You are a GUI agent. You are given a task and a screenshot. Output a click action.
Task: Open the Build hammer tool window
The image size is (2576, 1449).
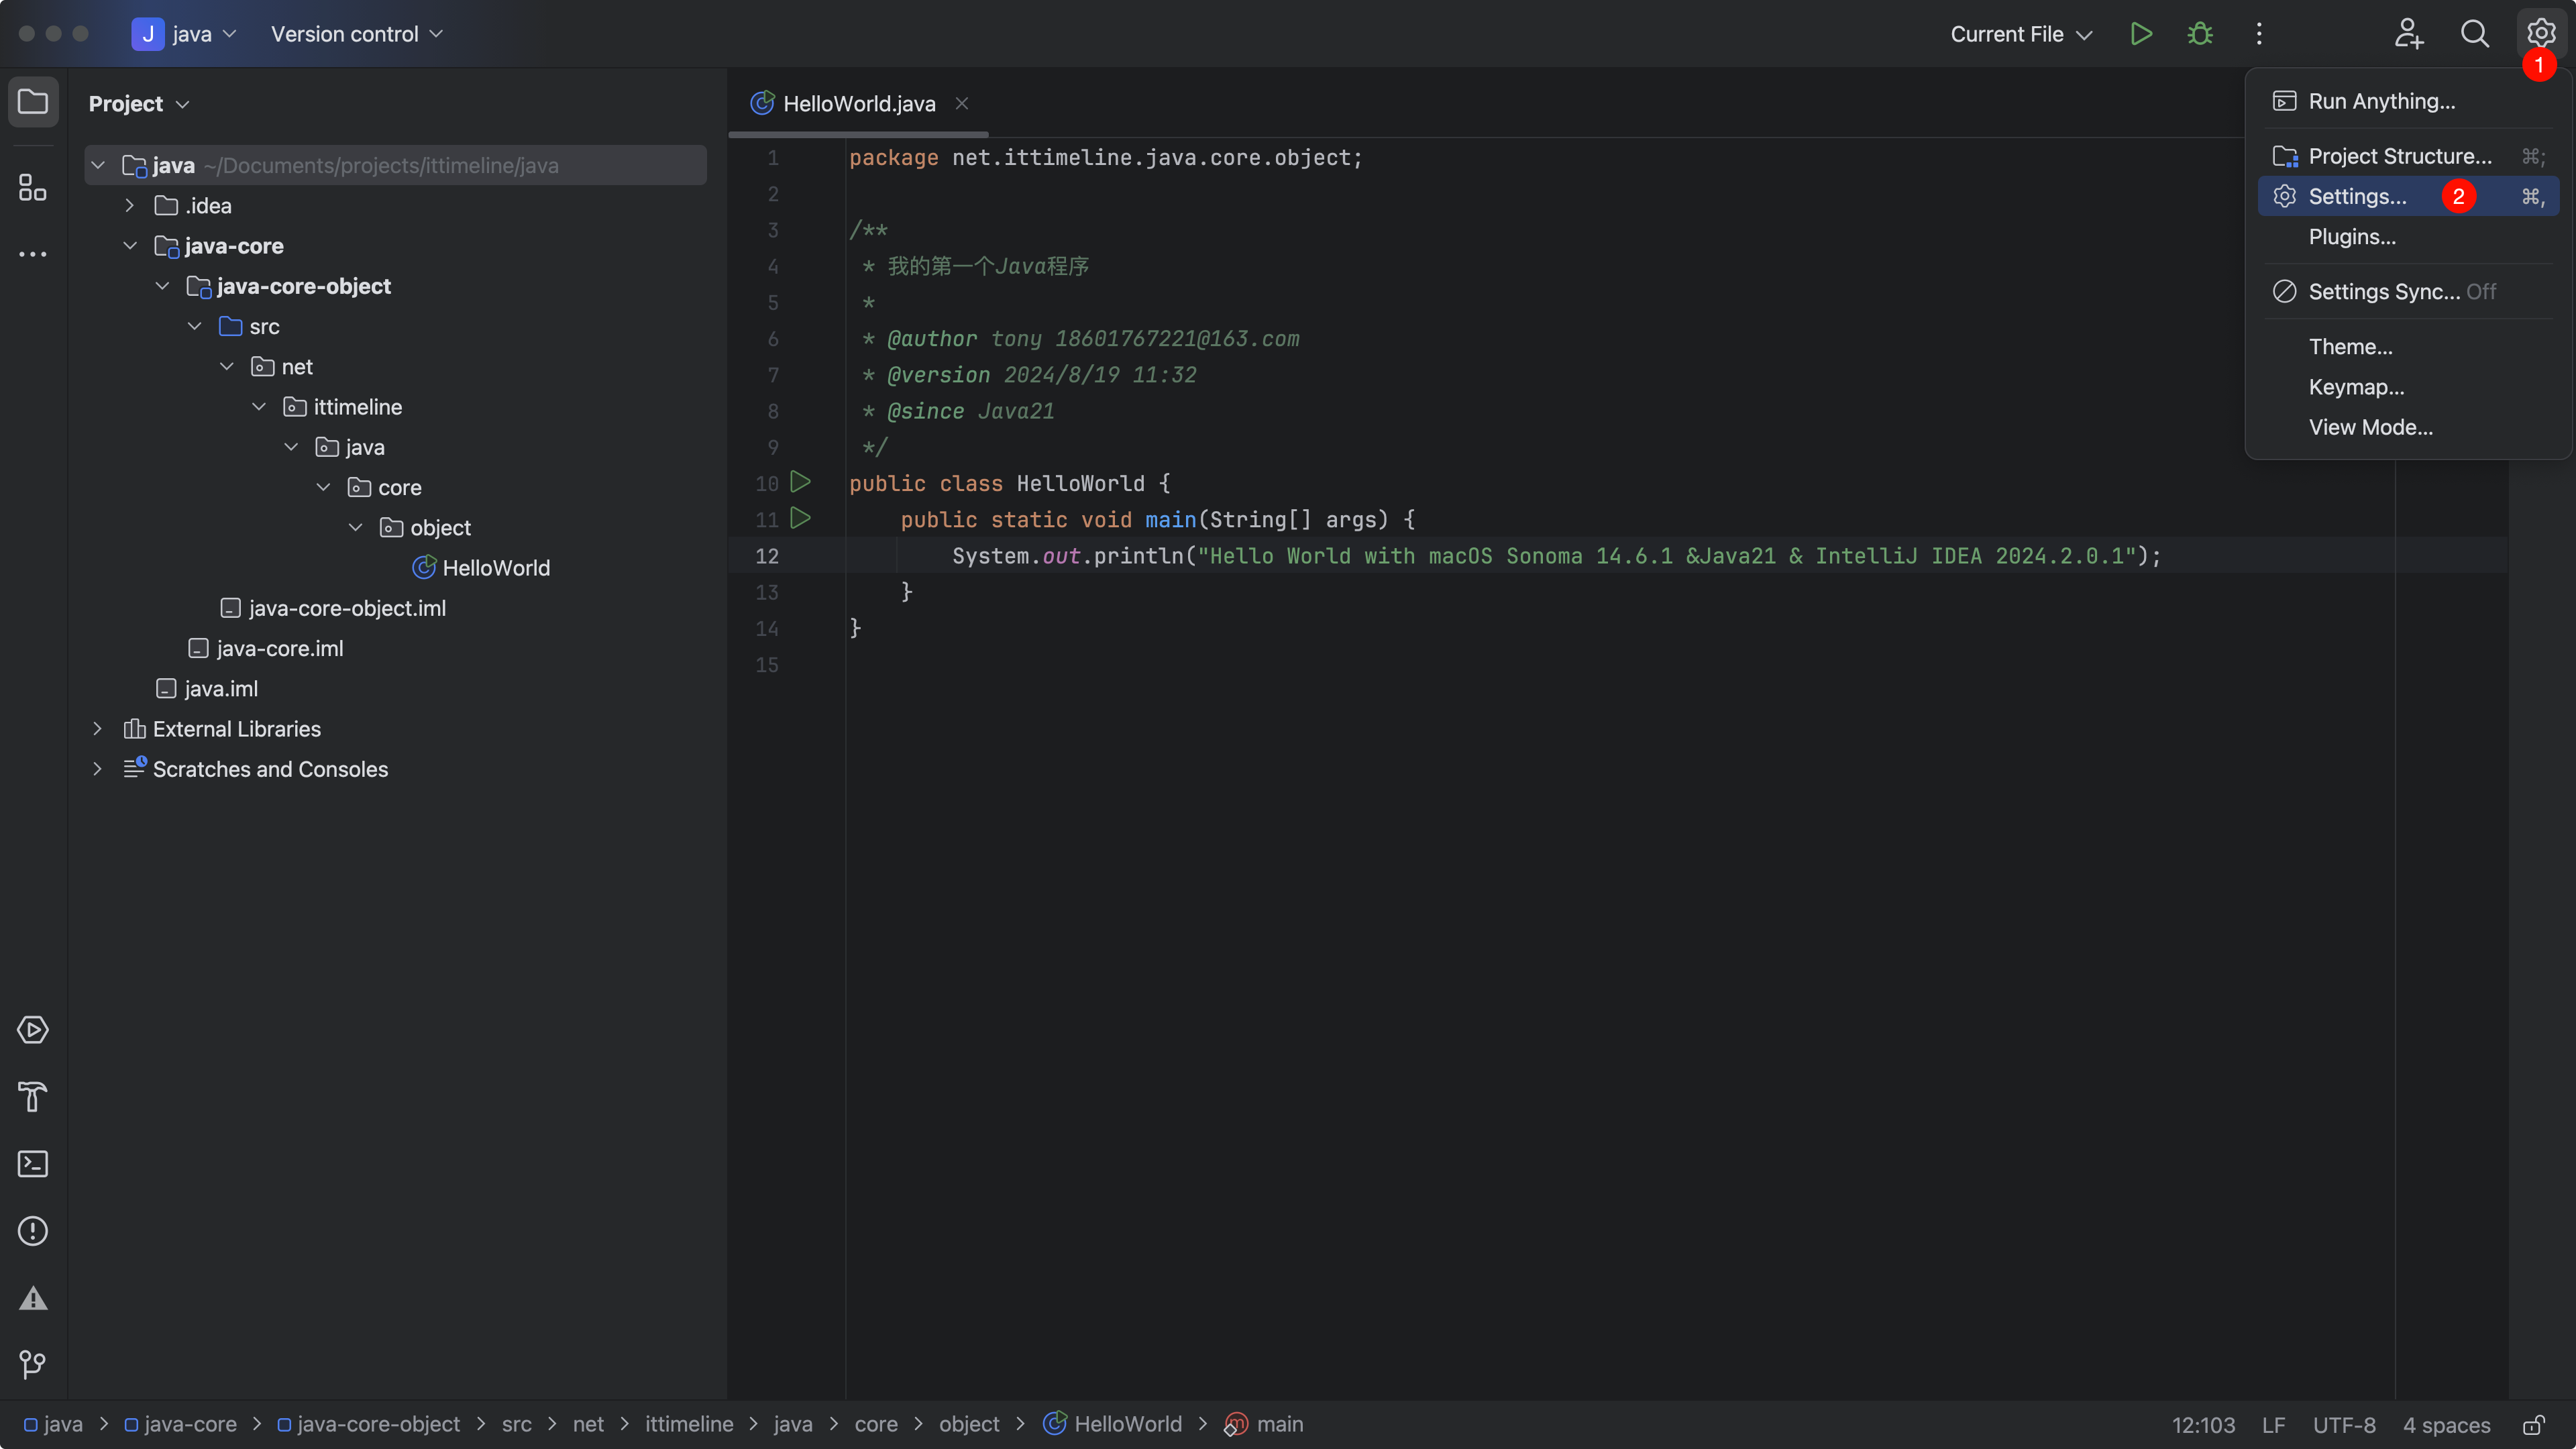[33, 1097]
